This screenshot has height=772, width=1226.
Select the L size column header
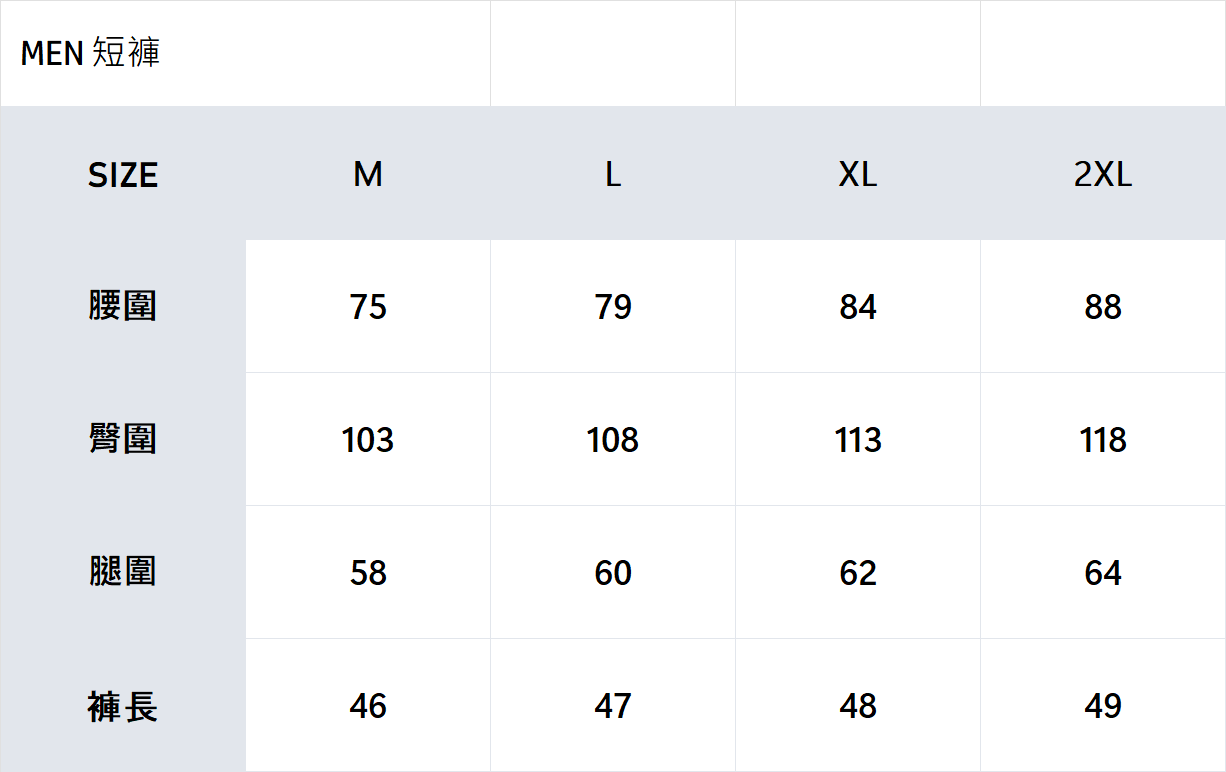pos(613,175)
